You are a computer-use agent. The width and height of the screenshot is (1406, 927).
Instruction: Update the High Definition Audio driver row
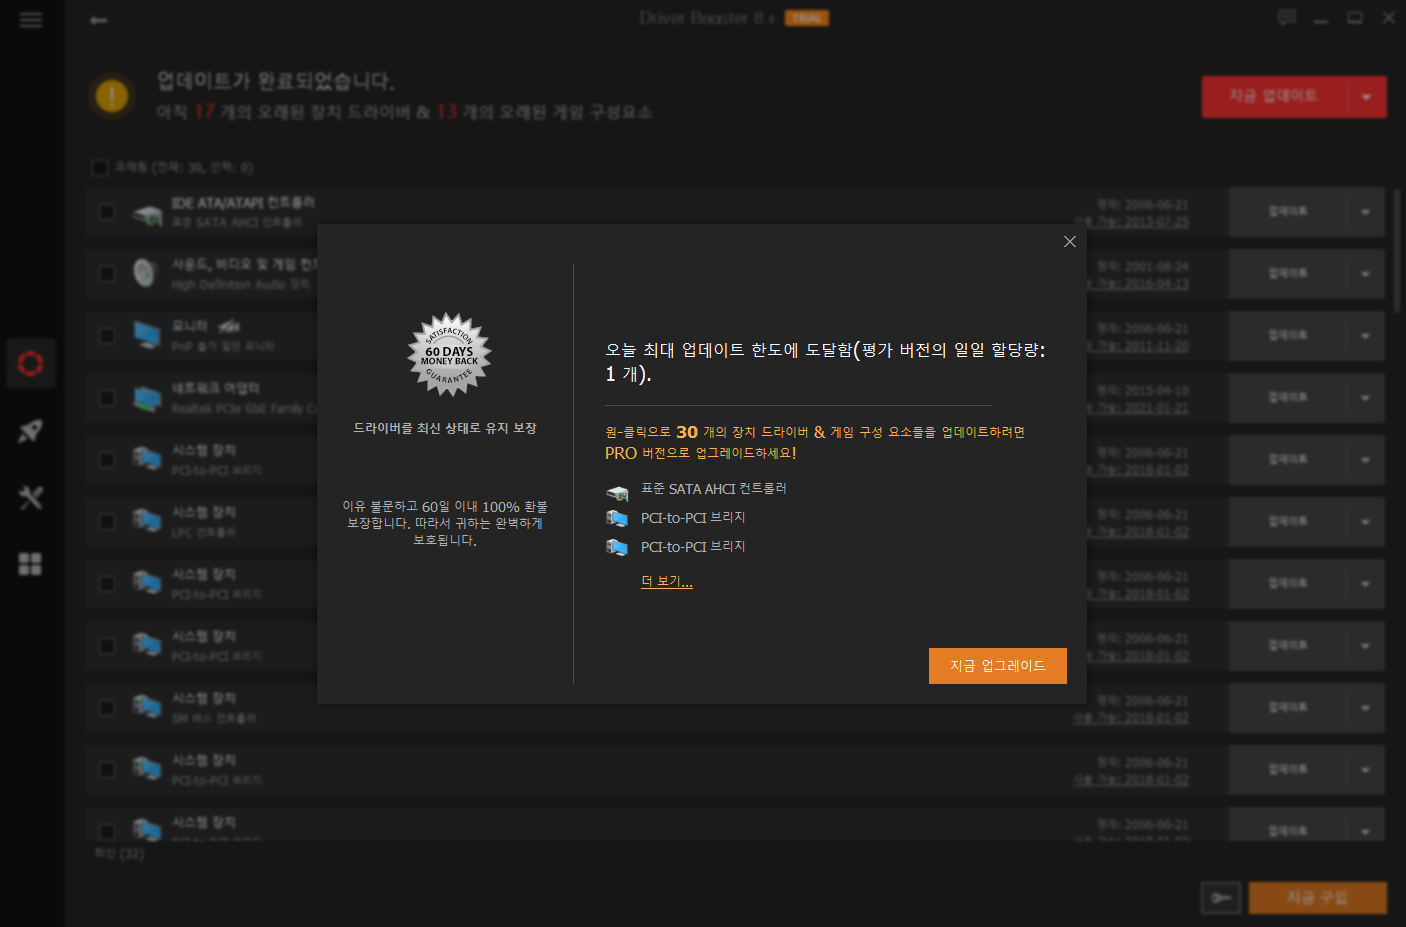[x=1287, y=274]
